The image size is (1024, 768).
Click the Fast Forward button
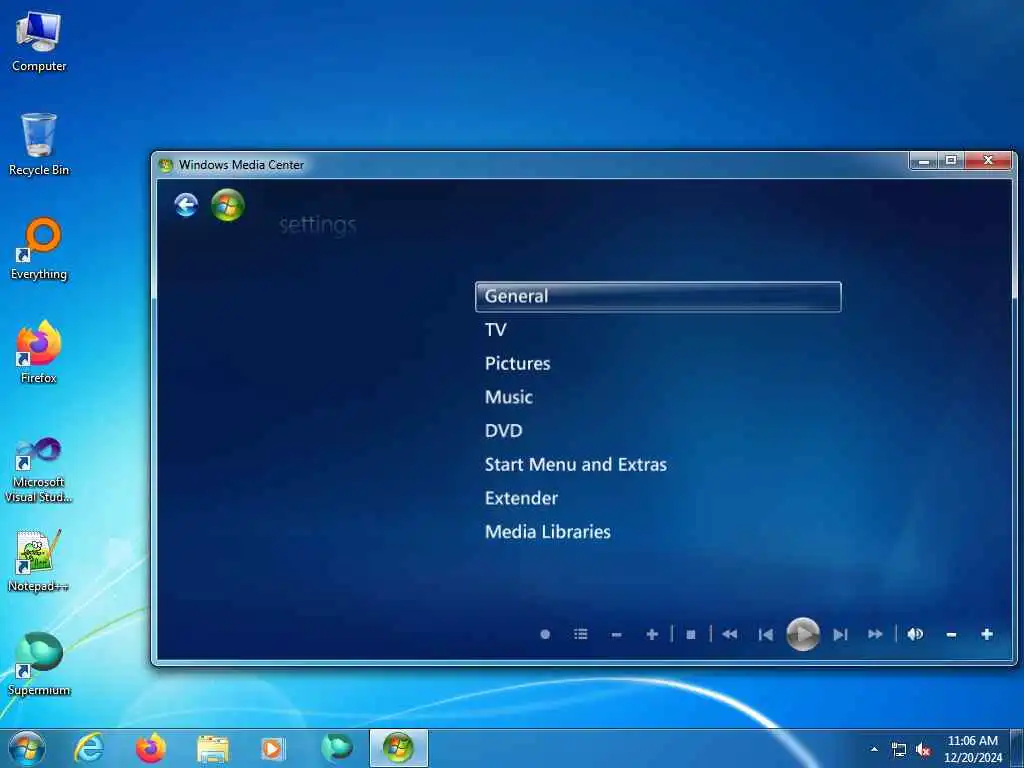pos(875,634)
